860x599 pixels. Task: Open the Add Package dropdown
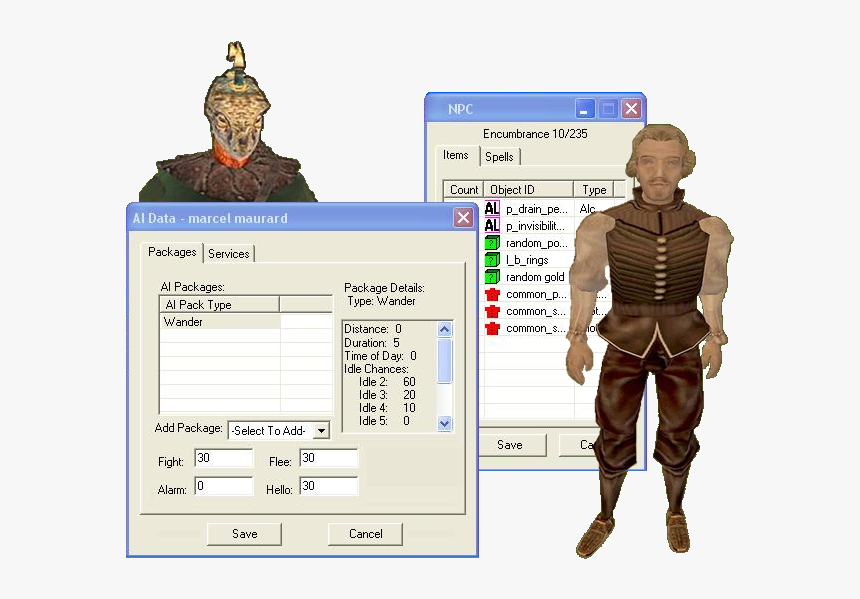[321, 431]
